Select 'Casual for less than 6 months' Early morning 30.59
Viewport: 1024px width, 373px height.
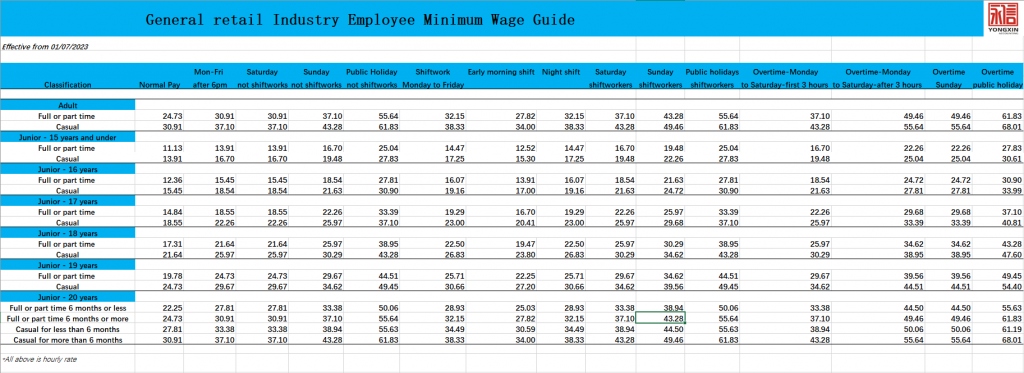pyautogui.click(x=526, y=329)
